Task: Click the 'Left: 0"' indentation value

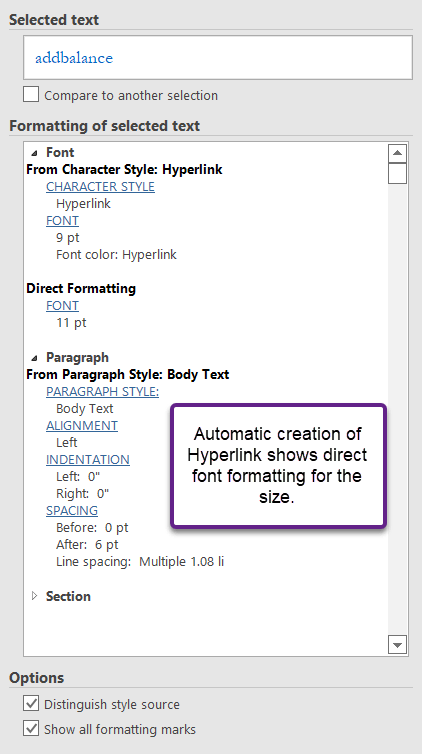Action: (78, 477)
